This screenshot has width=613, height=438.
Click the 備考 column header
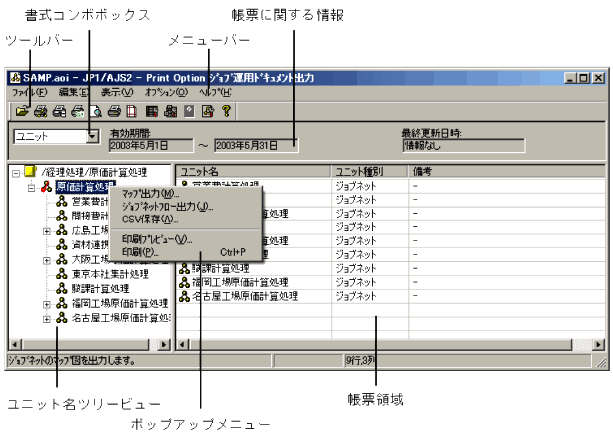pos(507,171)
